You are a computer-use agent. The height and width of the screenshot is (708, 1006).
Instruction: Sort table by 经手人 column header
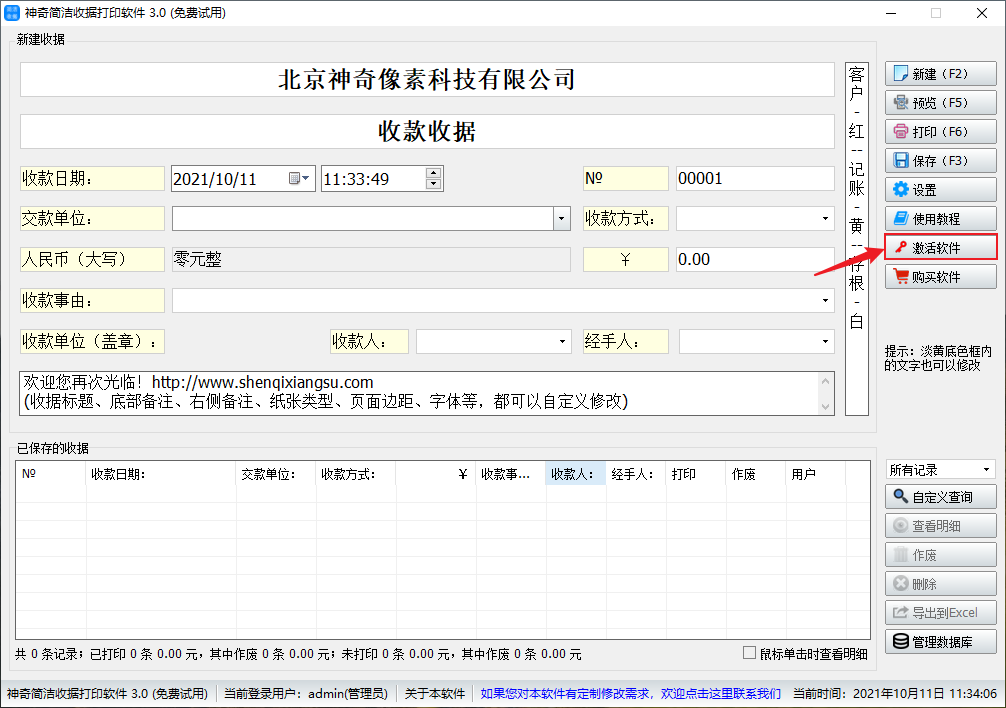pos(636,474)
